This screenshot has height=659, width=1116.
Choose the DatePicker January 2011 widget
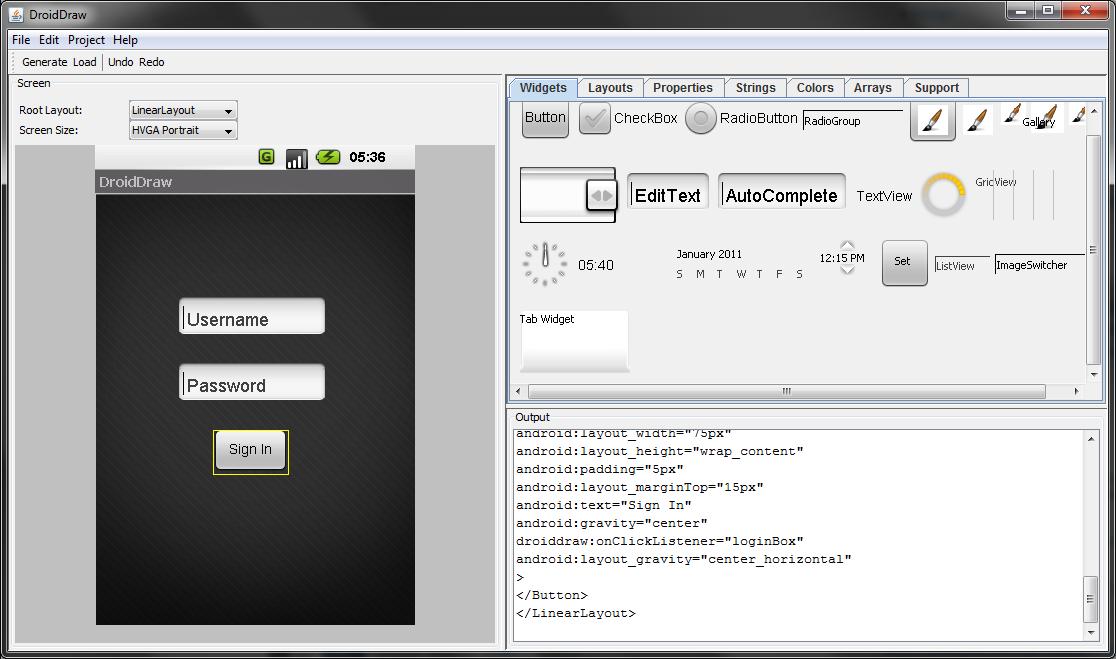tap(740, 264)
